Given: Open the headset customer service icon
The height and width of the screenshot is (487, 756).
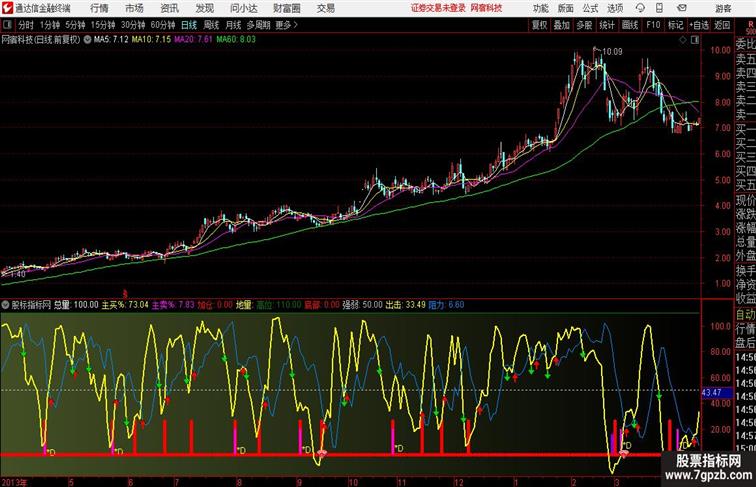Looking at the screenshot, I should click(640, 8).
